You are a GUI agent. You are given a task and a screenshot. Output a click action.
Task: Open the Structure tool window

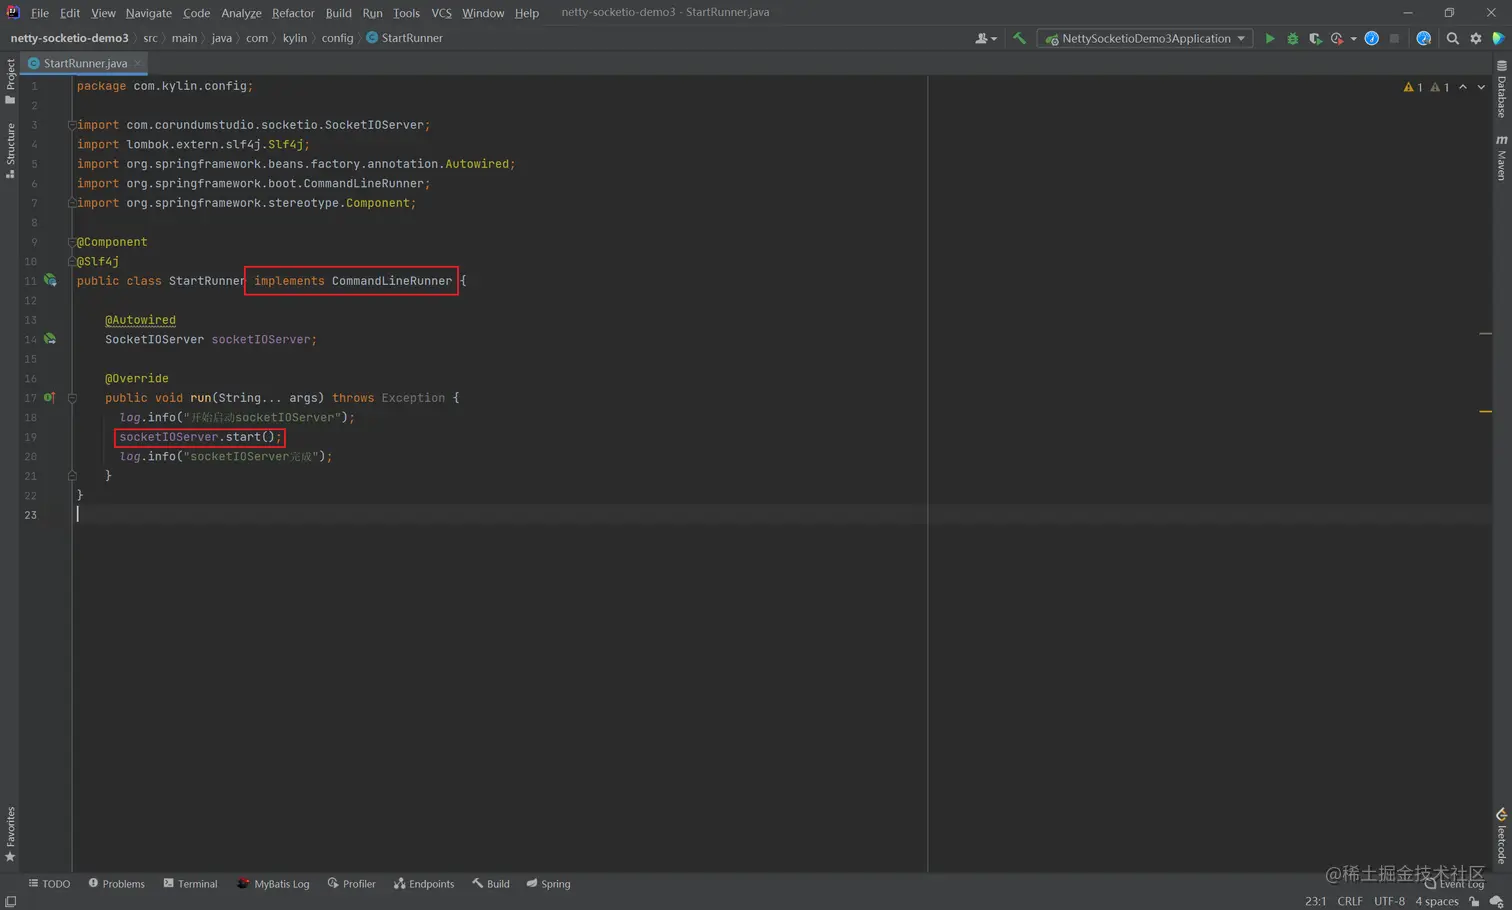[x=10, y=151]
